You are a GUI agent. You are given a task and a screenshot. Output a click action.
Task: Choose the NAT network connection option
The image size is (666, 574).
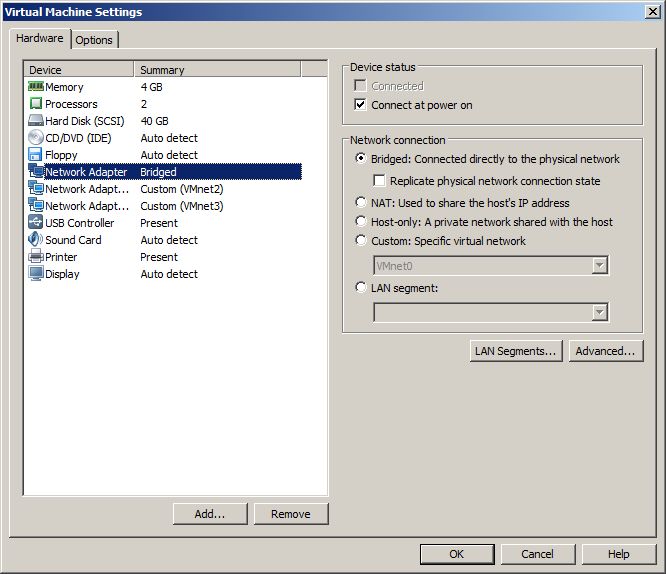point(361,203)
